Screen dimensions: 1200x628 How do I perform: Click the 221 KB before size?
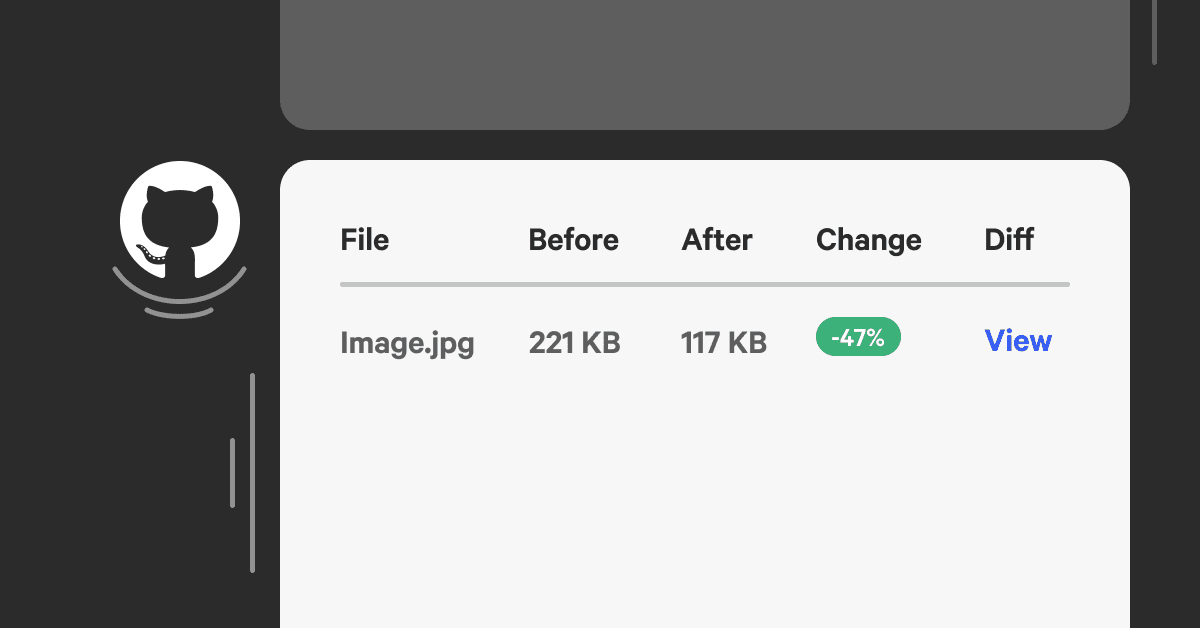pyautogui.click(x=574, y=343)
